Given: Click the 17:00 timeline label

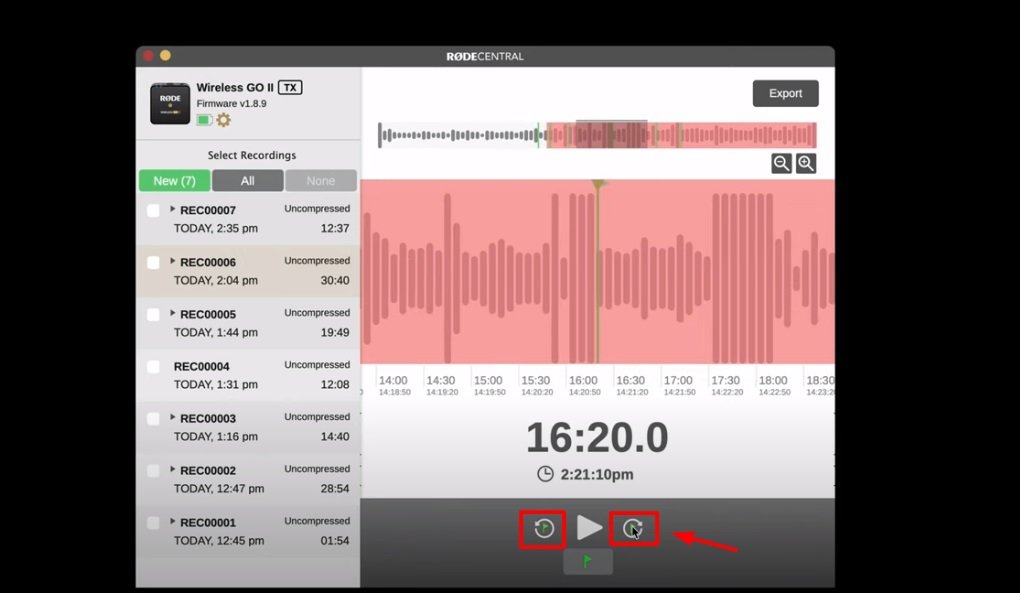Looking at the screenshot, I should pos(678,380).
